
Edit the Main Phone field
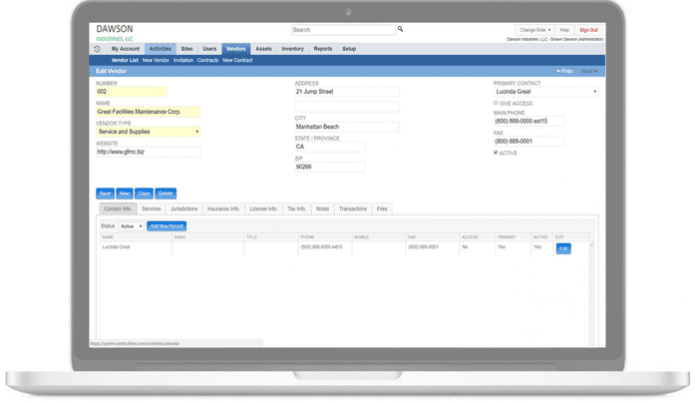(529, 121)
